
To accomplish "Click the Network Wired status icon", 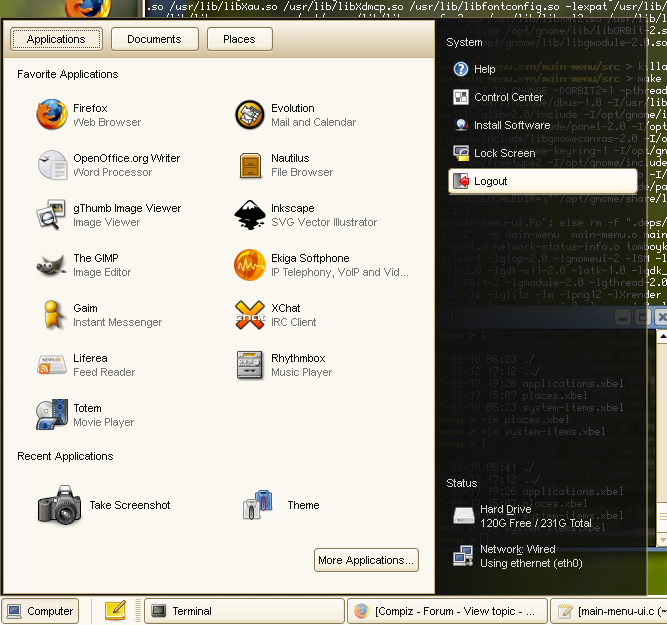I will (x=463, y=556).
